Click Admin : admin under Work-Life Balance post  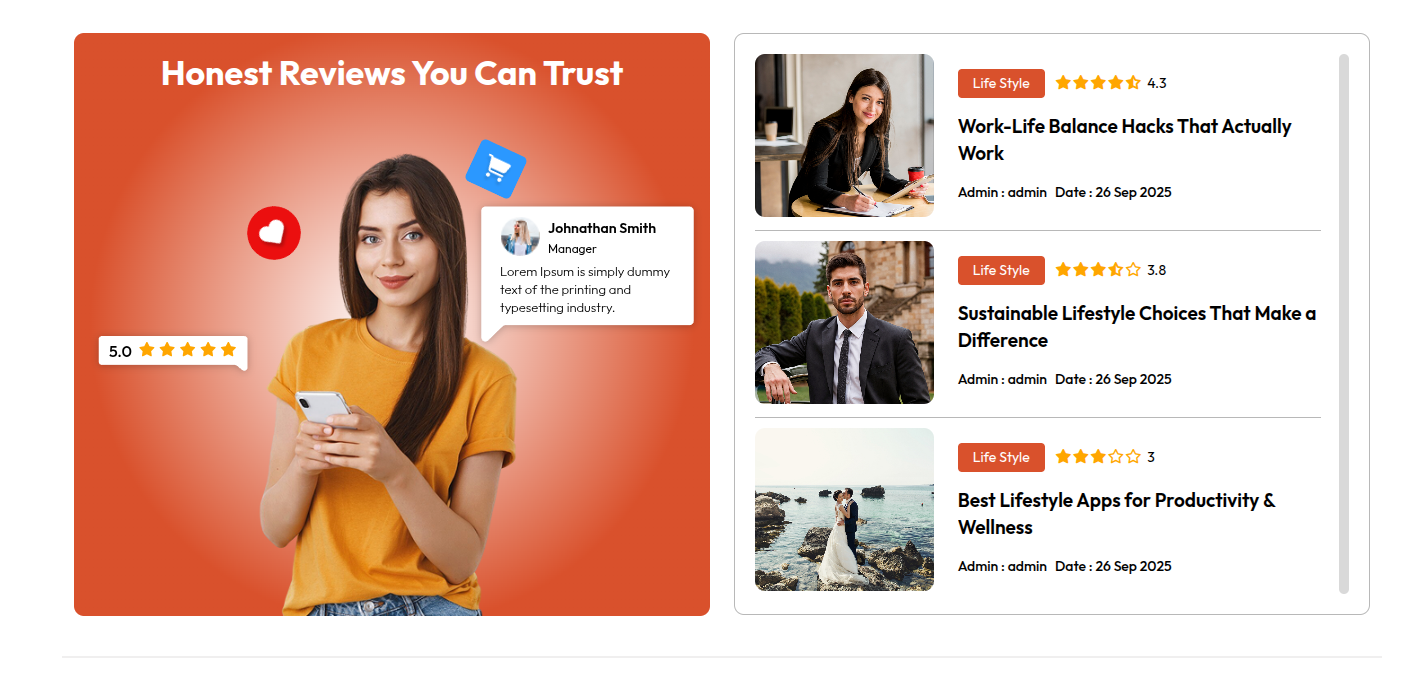point(1002,192)
